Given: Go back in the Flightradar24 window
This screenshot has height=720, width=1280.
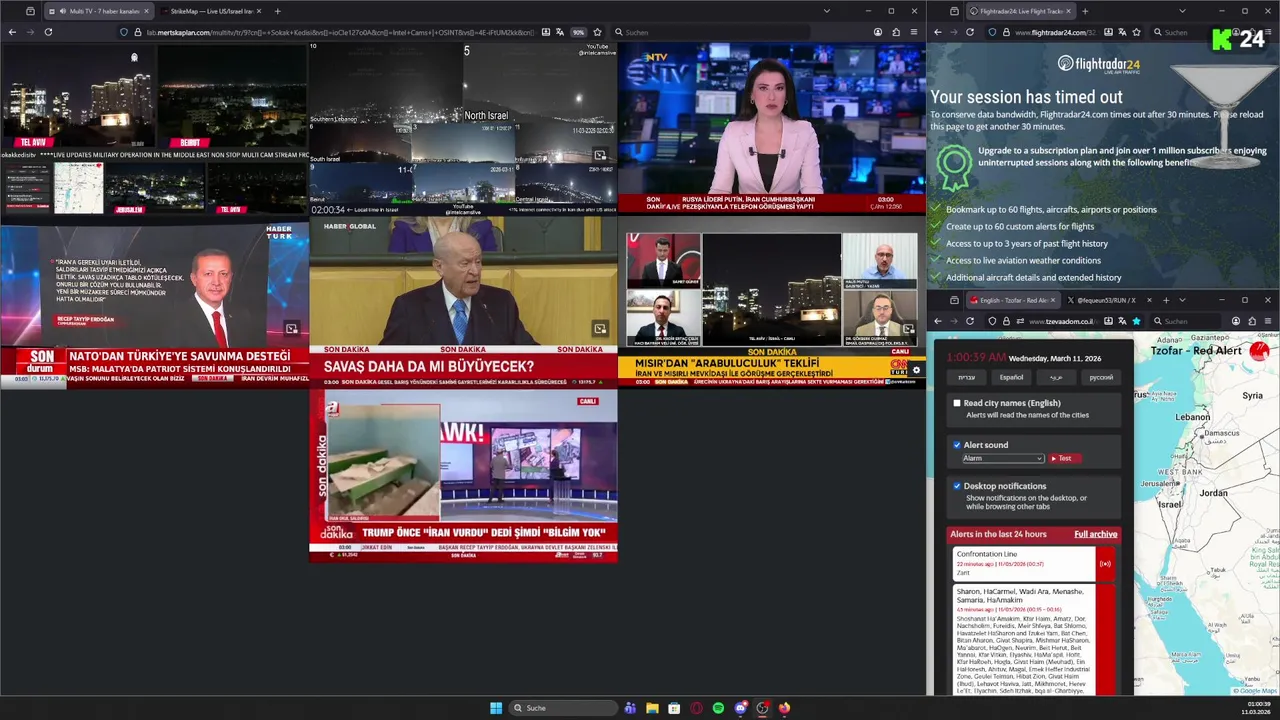Looking at the screenshot, I should click(x=937, y=32).
